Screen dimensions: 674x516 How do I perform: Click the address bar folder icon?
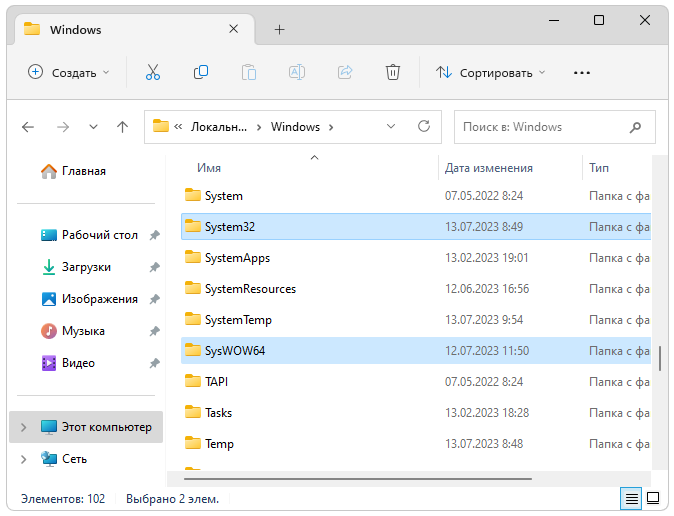(161, 126)
